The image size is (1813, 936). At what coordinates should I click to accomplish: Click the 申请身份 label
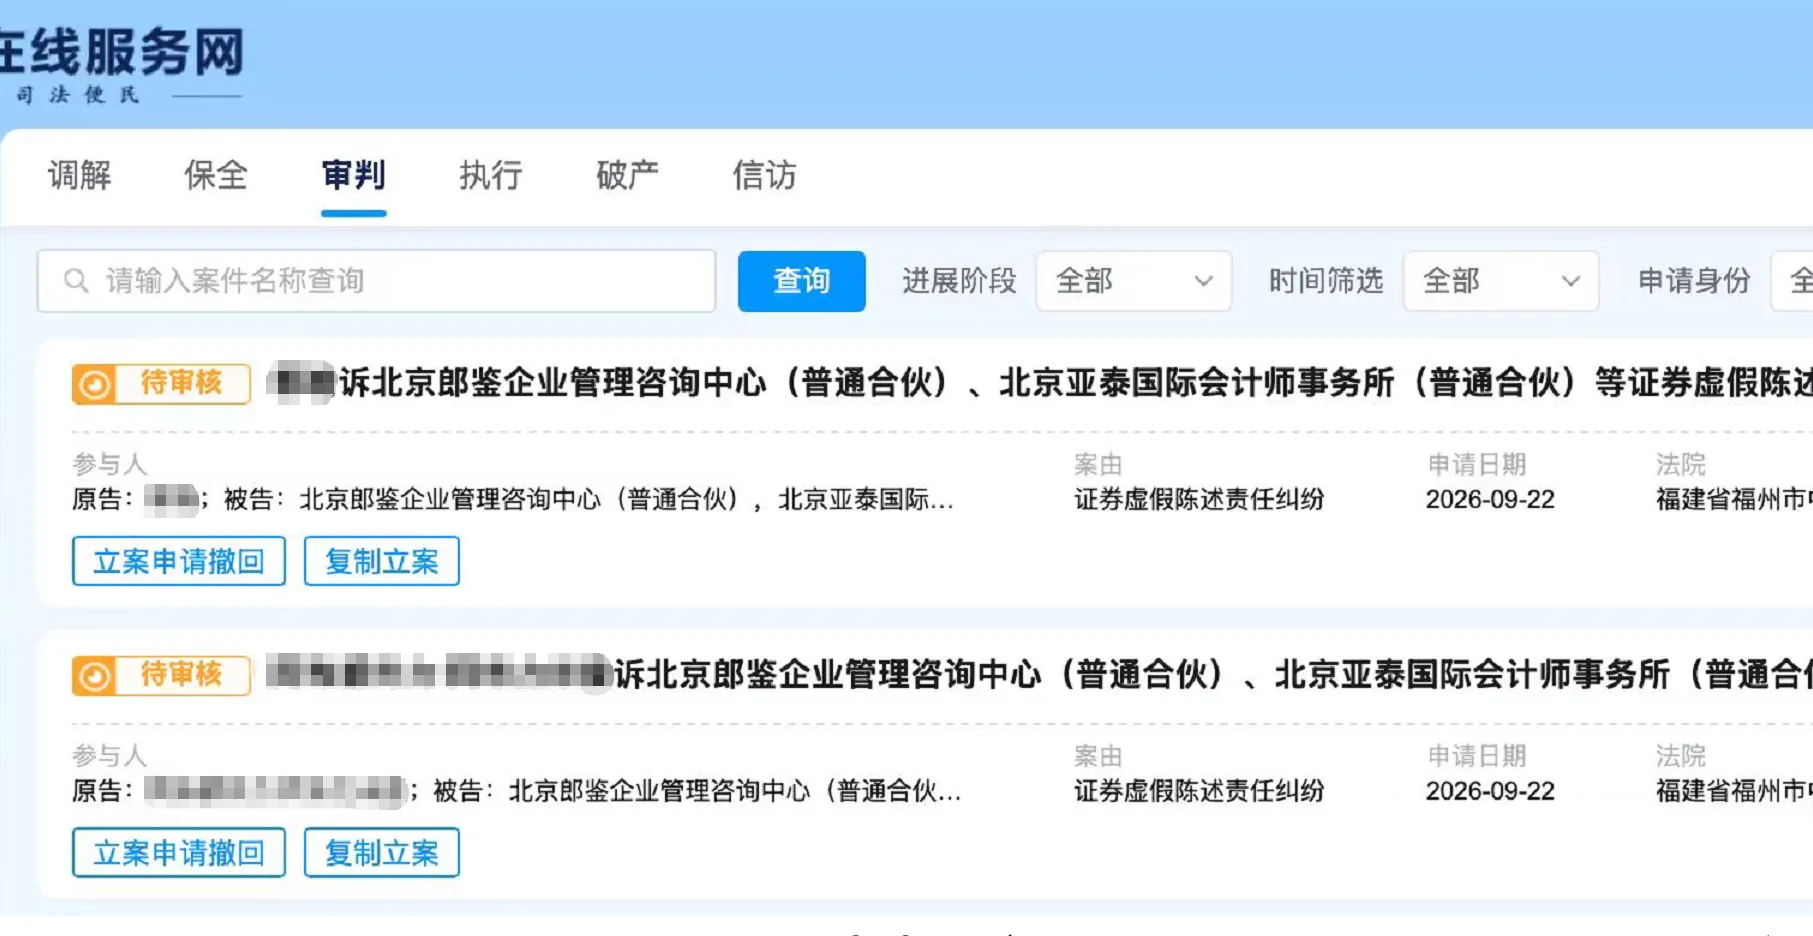tap(1694, 281)
